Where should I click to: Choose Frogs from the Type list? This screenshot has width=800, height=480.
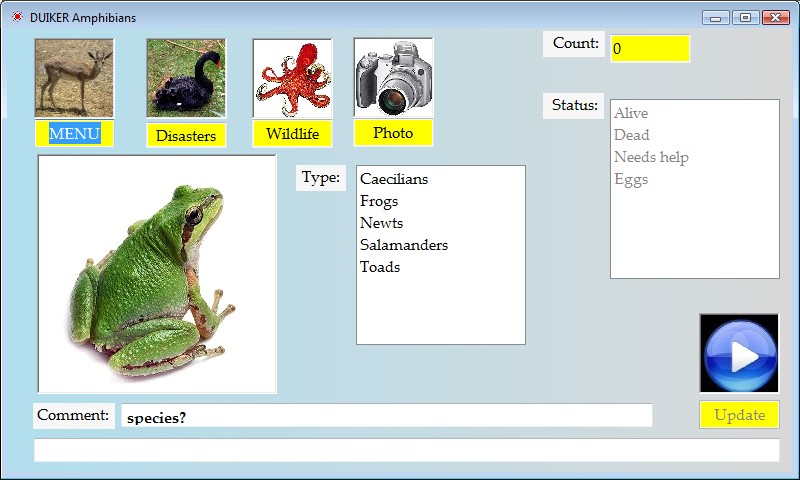pos(379,201)
